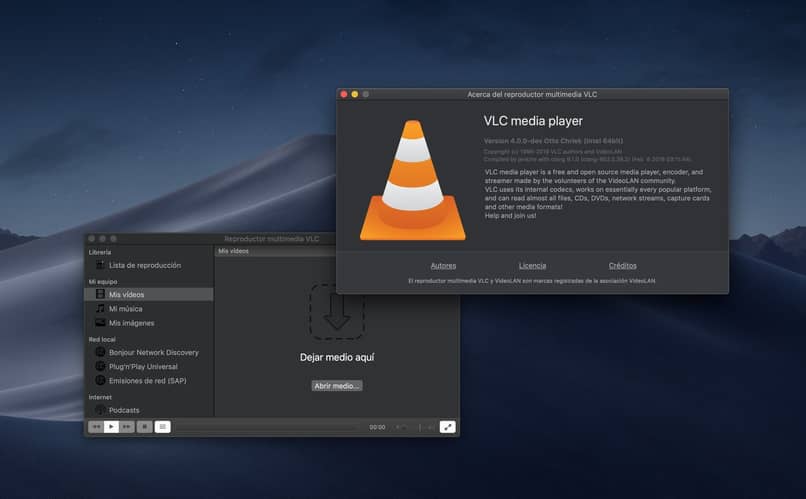Image resolution: width=806 pixels, height=499 pixels.
Task: Click the VLC media player heading
Action: (x=533, y=121)
